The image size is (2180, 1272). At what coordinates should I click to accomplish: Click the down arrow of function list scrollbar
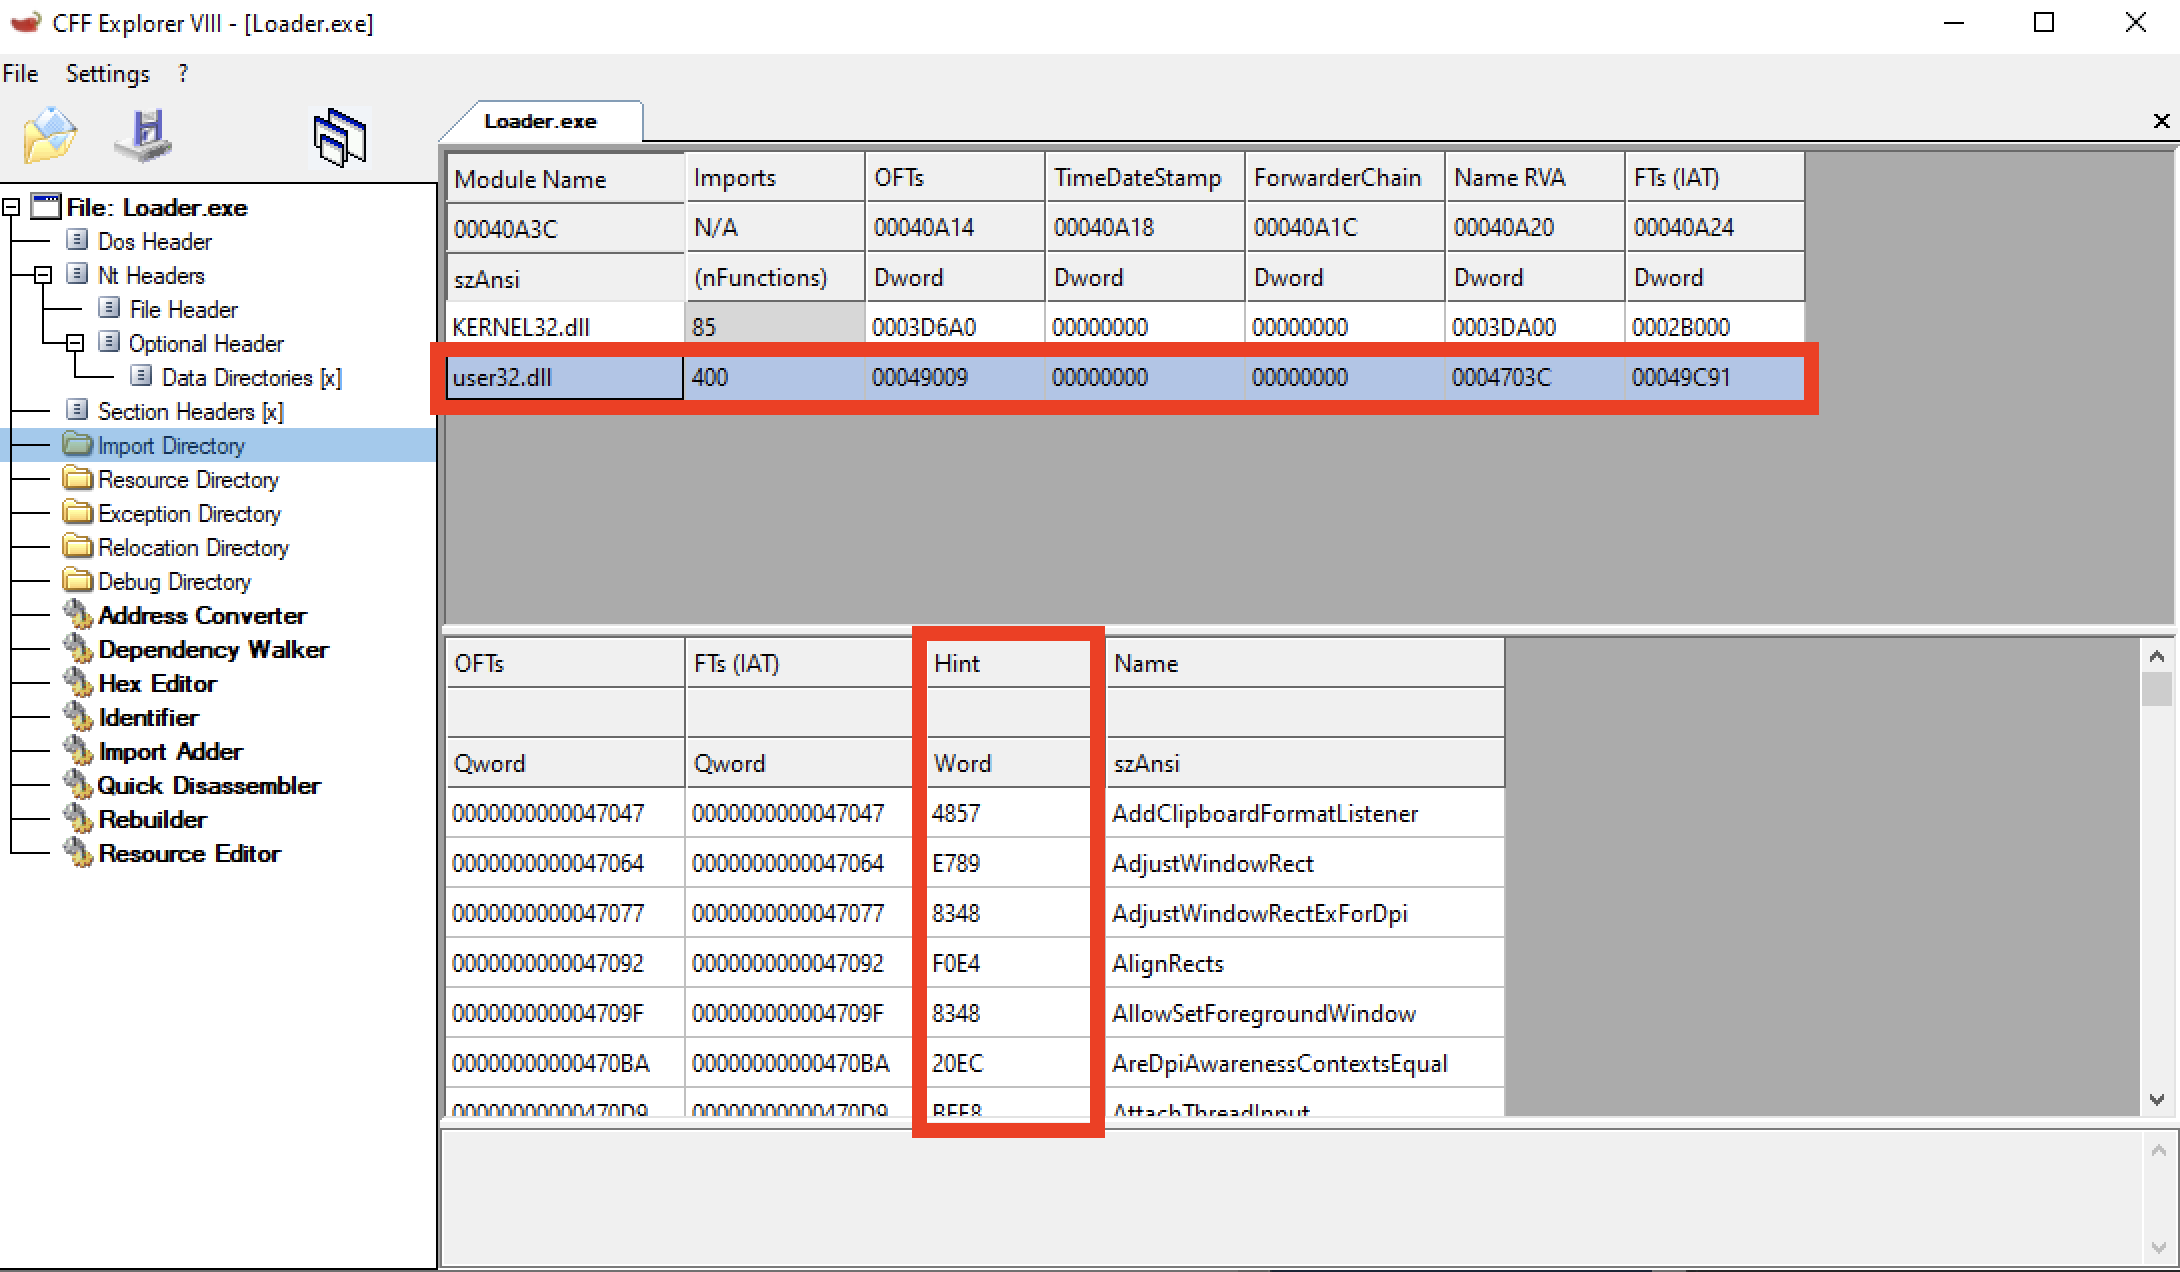coord(2156,1099)
